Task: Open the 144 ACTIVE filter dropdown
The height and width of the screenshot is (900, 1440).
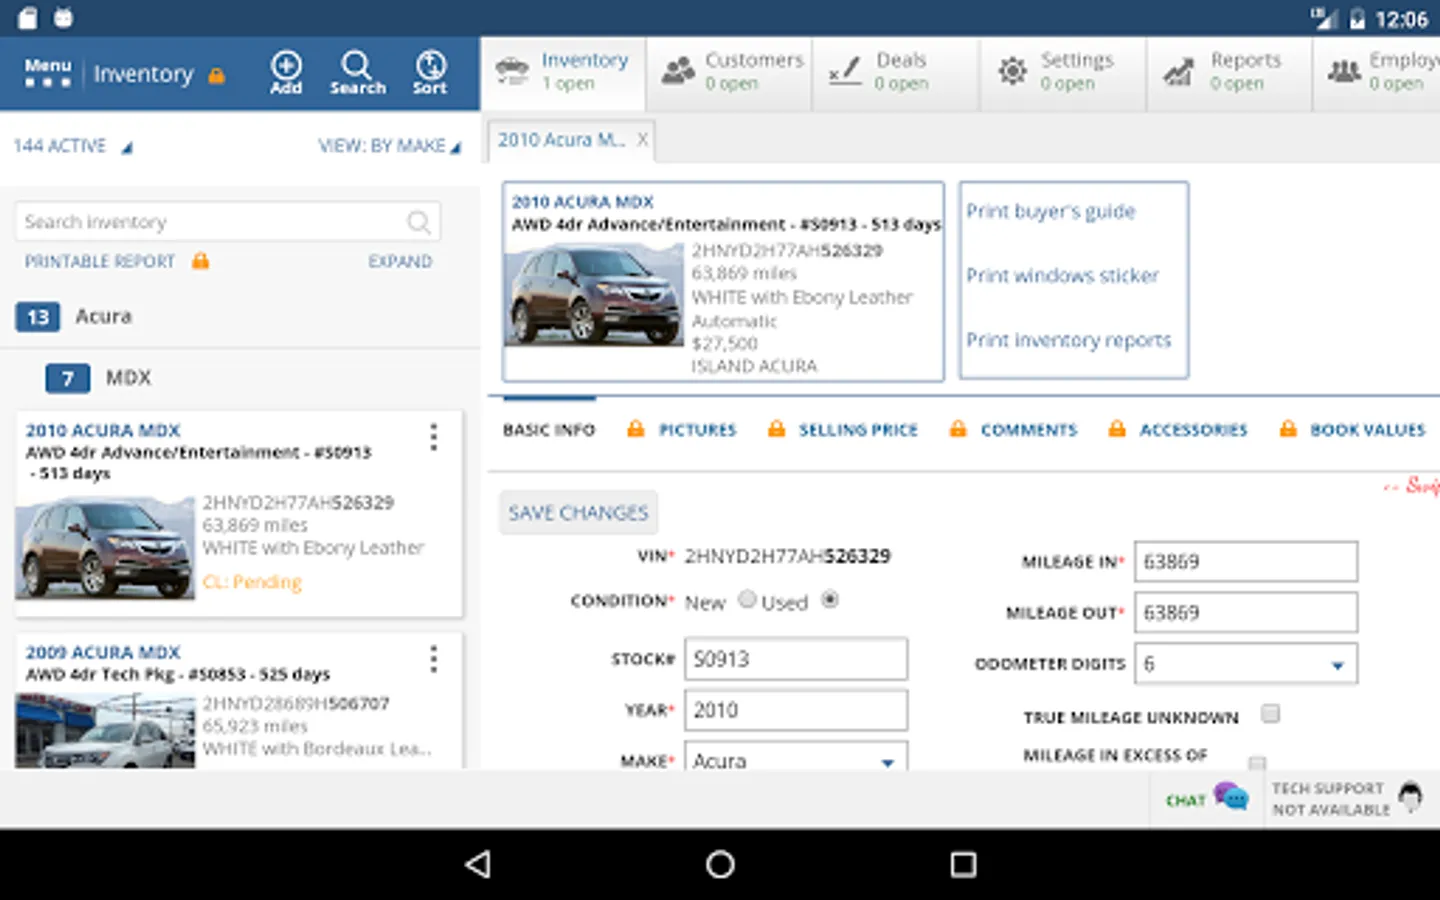Action: tap(73, 146)
